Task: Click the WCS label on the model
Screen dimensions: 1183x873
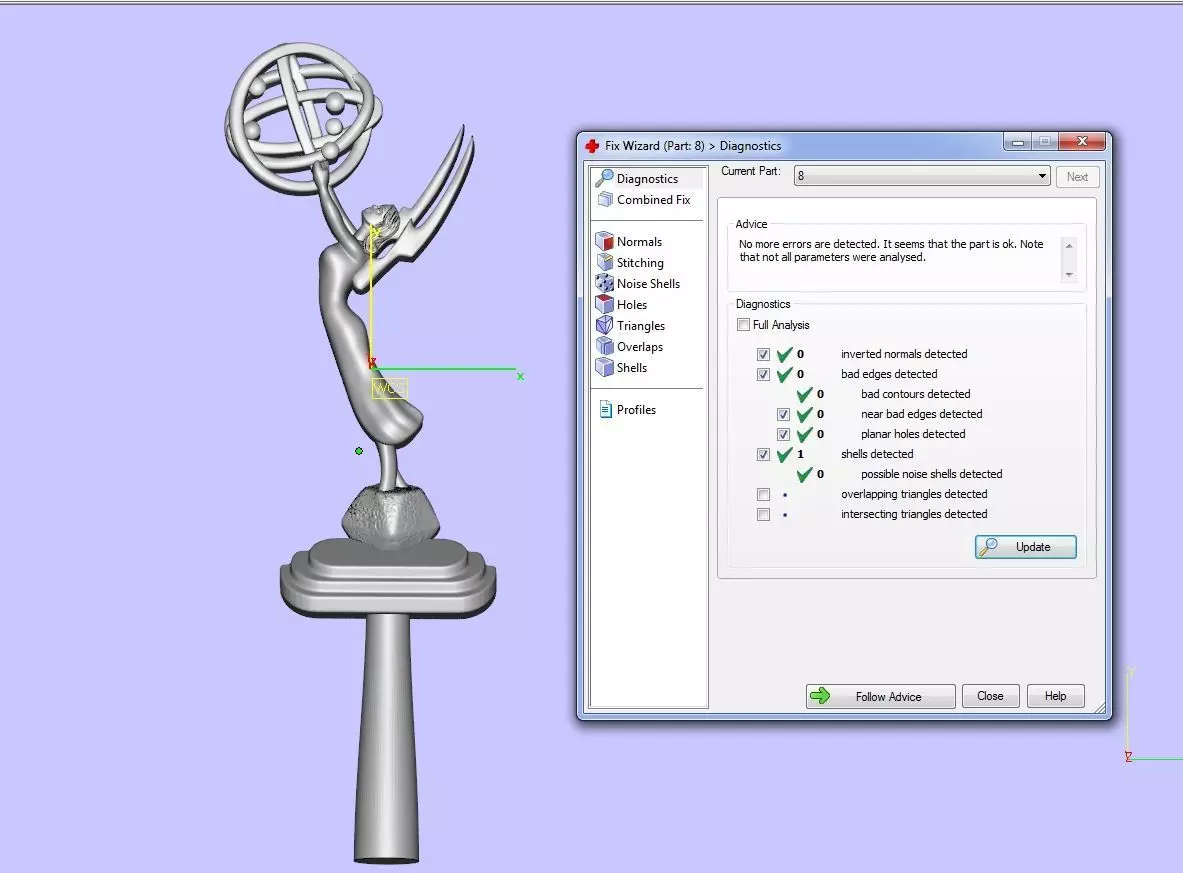Action: [389, 389]
